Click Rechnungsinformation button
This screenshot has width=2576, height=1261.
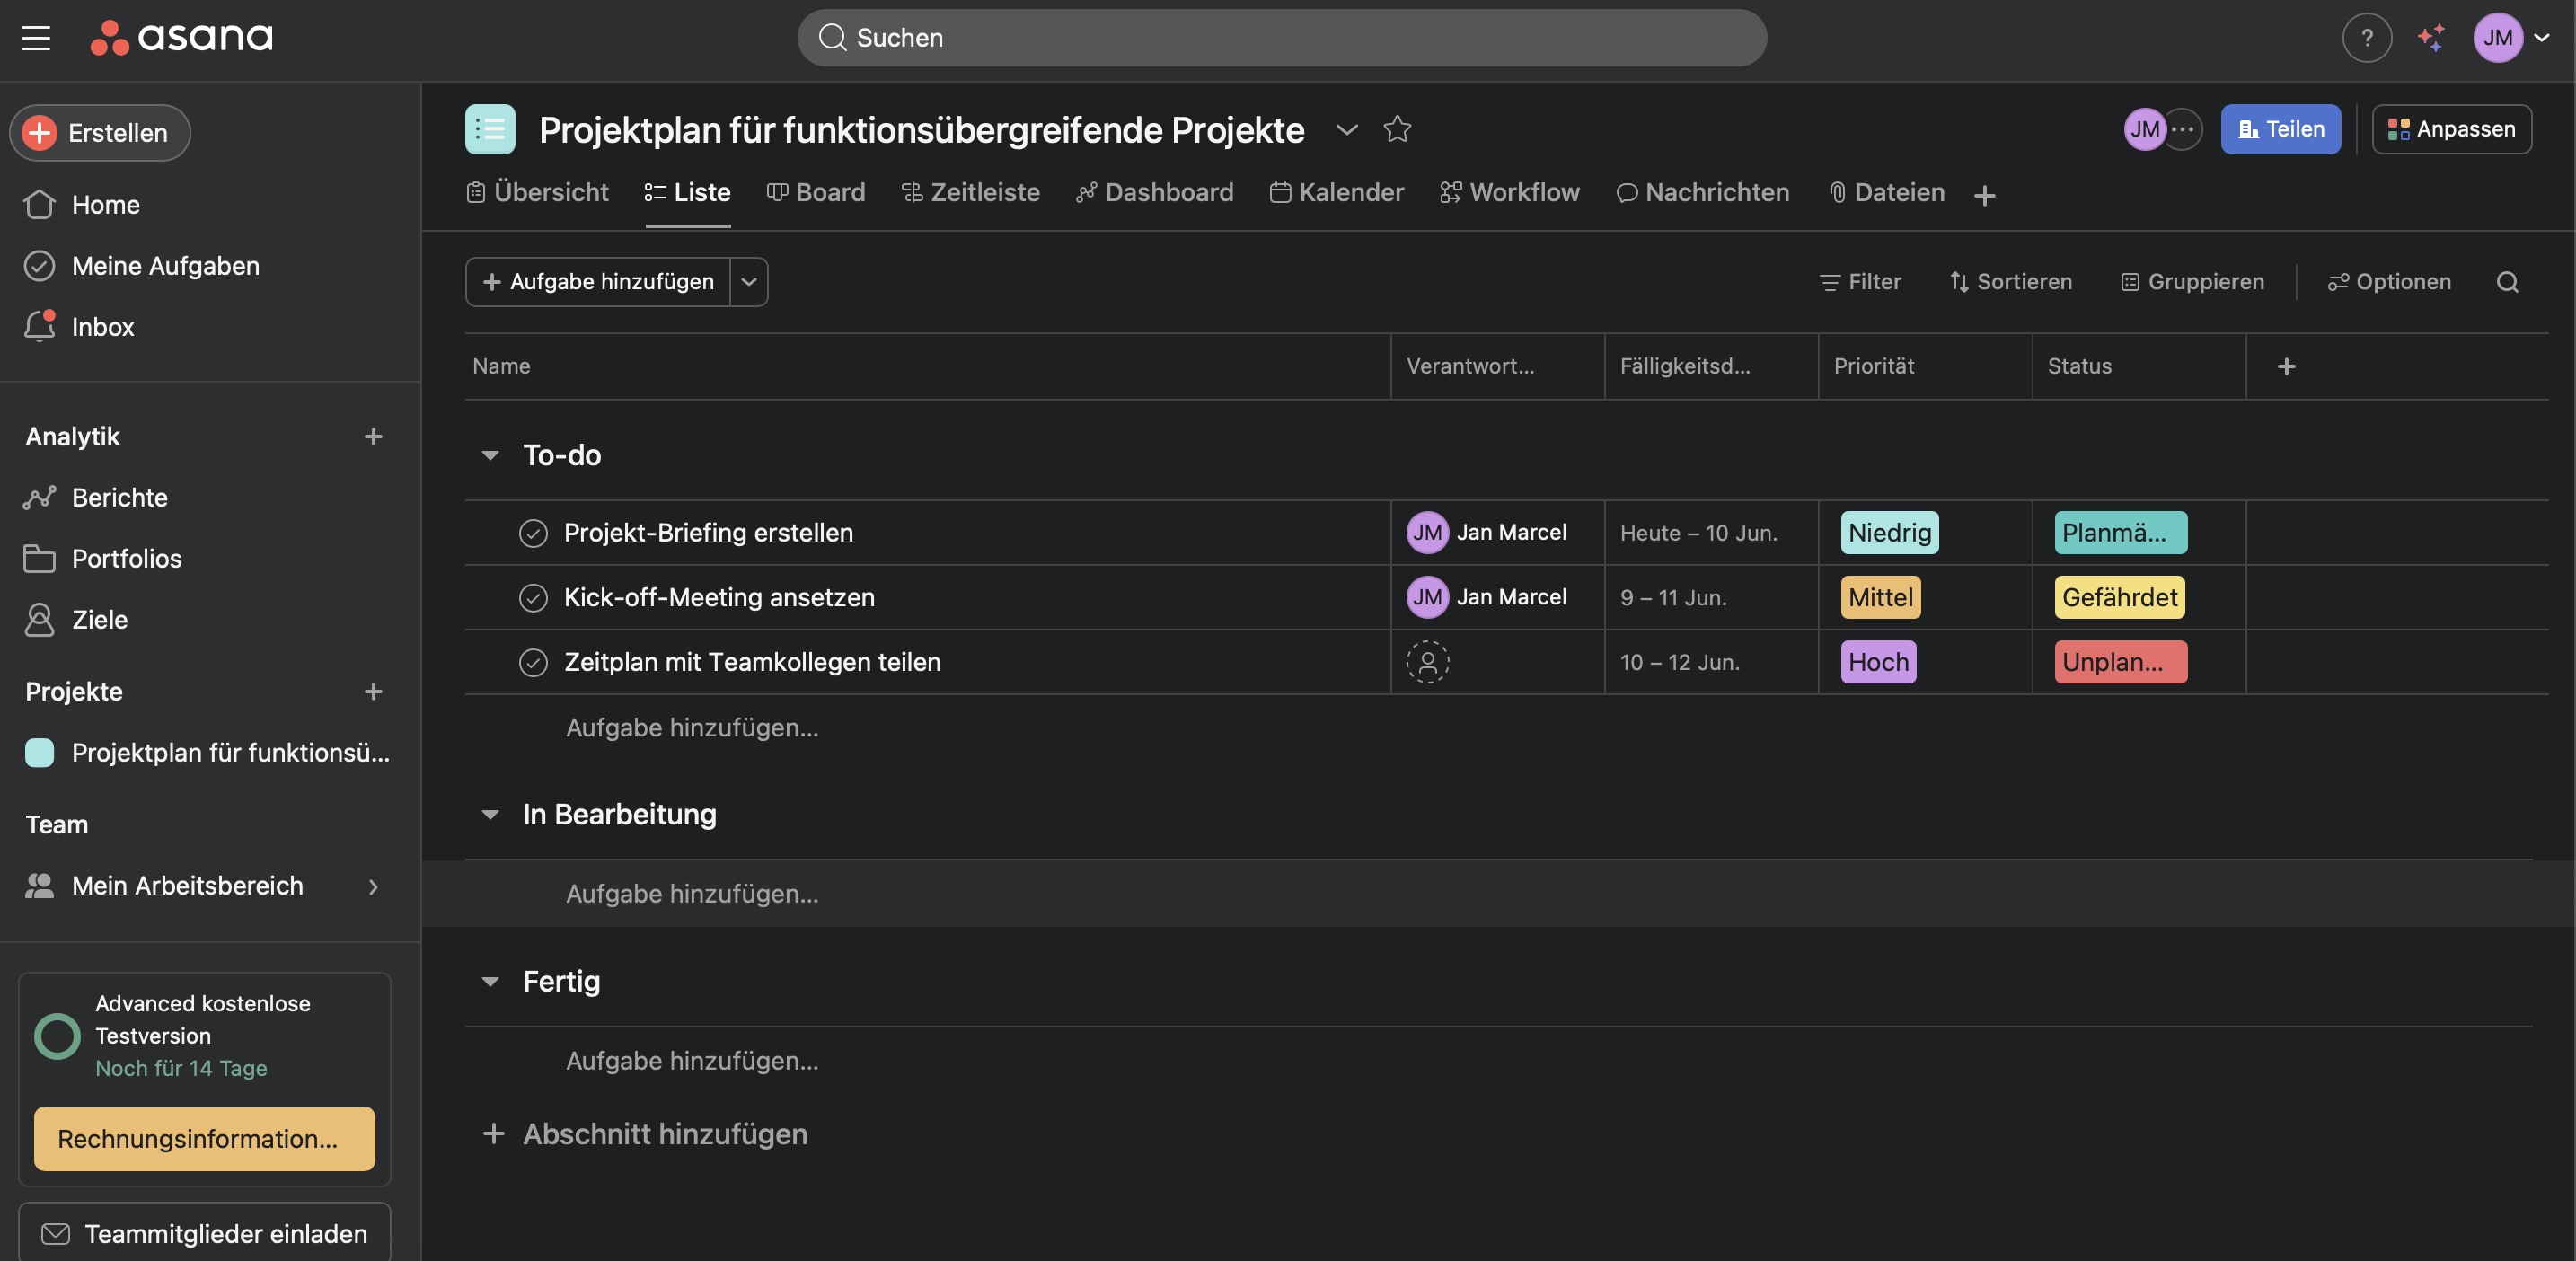(x=205, y=1139)
